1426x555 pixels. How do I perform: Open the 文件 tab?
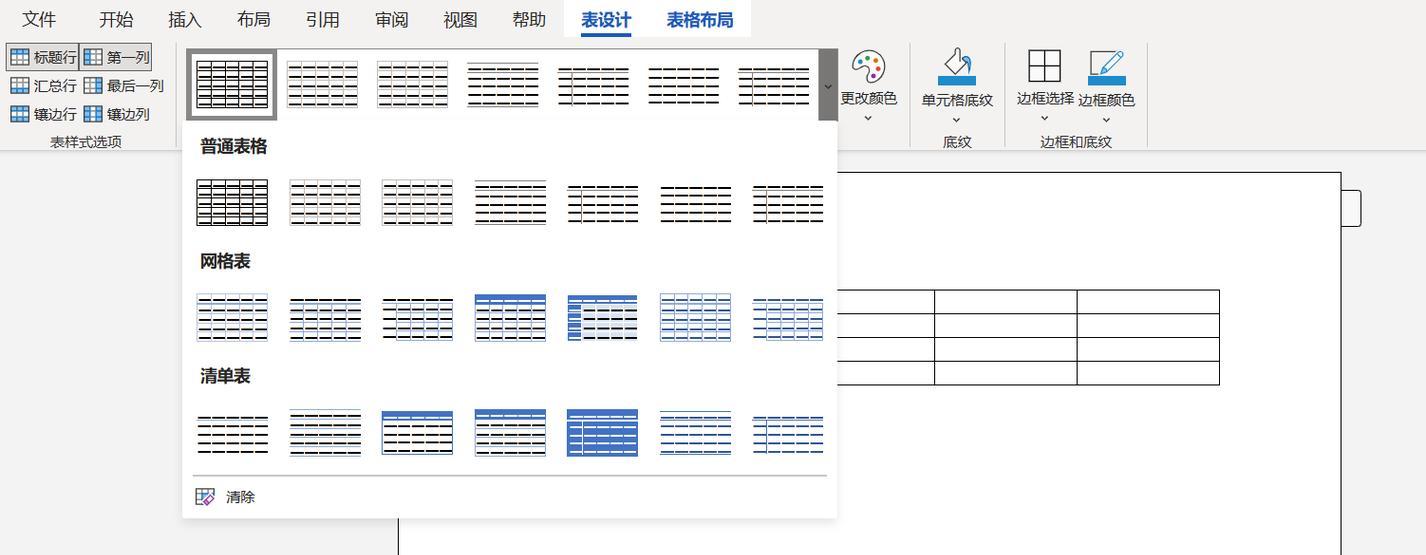[39, 20]
